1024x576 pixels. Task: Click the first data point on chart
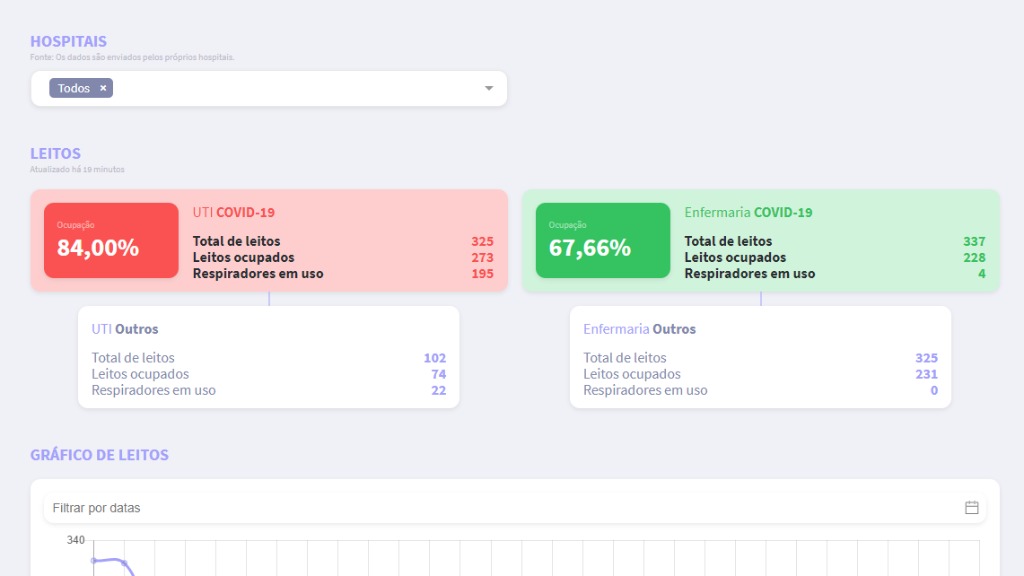tap(94, 560)
